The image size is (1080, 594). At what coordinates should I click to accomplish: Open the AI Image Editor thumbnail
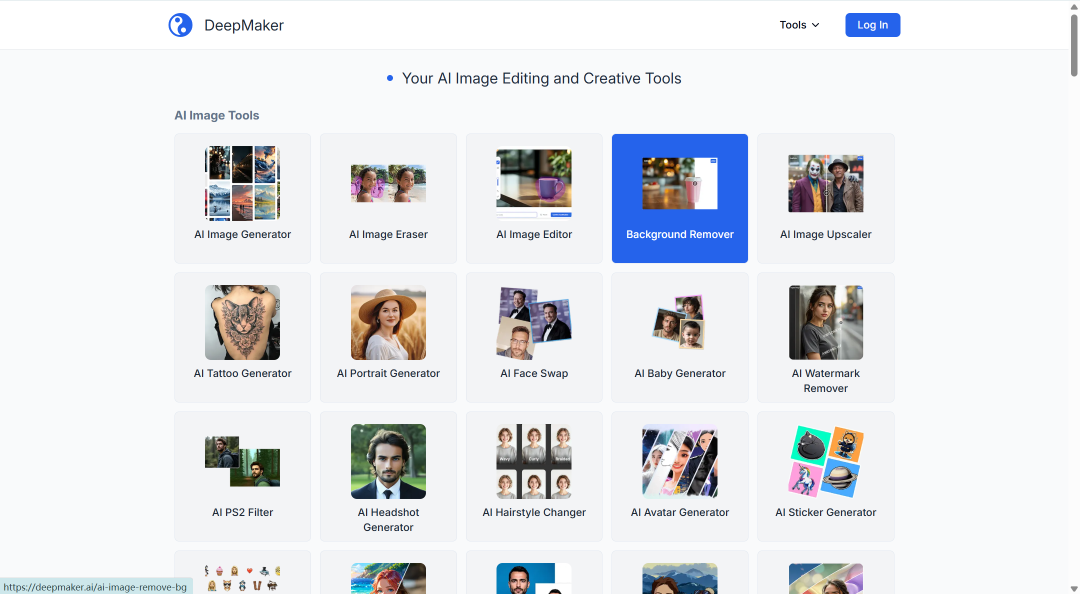534,183
